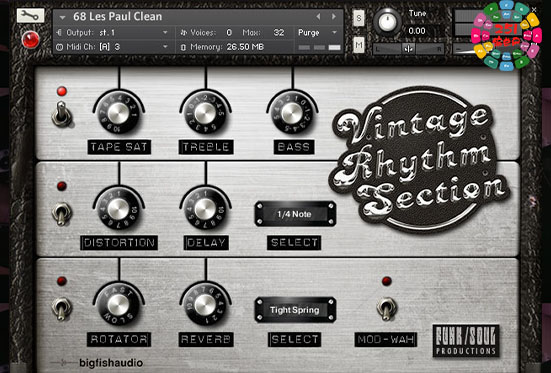Toggle the Mod-Wah switch
The image size is (551, 373).
point(387,309)
